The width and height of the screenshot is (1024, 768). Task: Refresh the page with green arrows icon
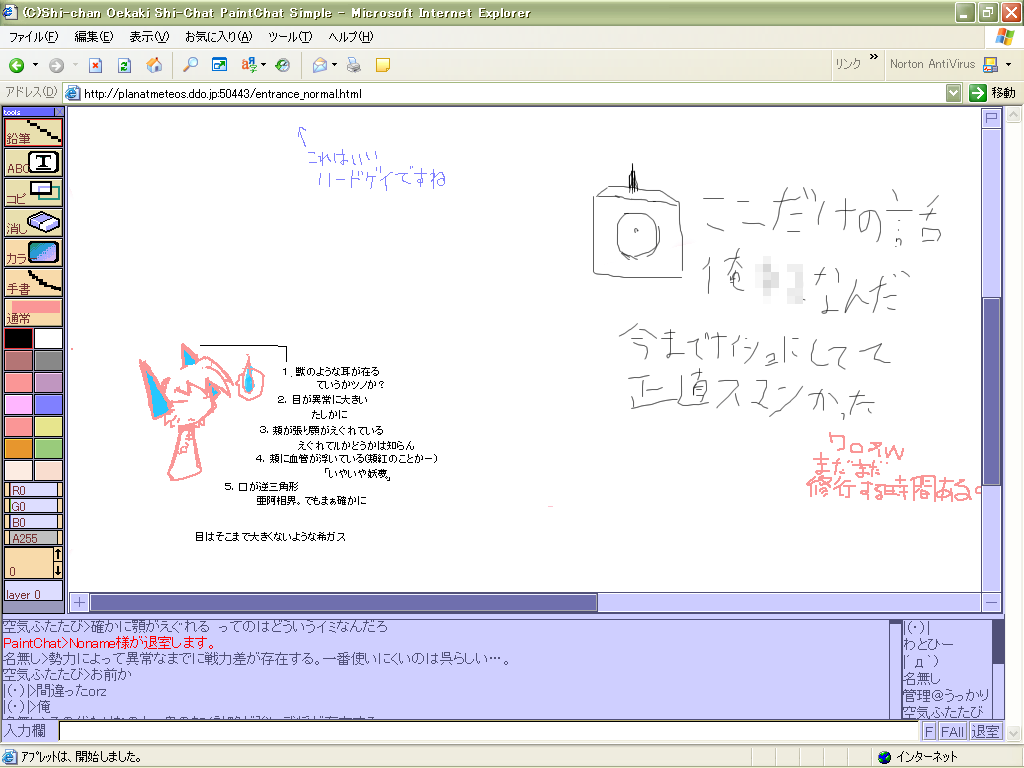pyautogui.click(x=124, y=65)
